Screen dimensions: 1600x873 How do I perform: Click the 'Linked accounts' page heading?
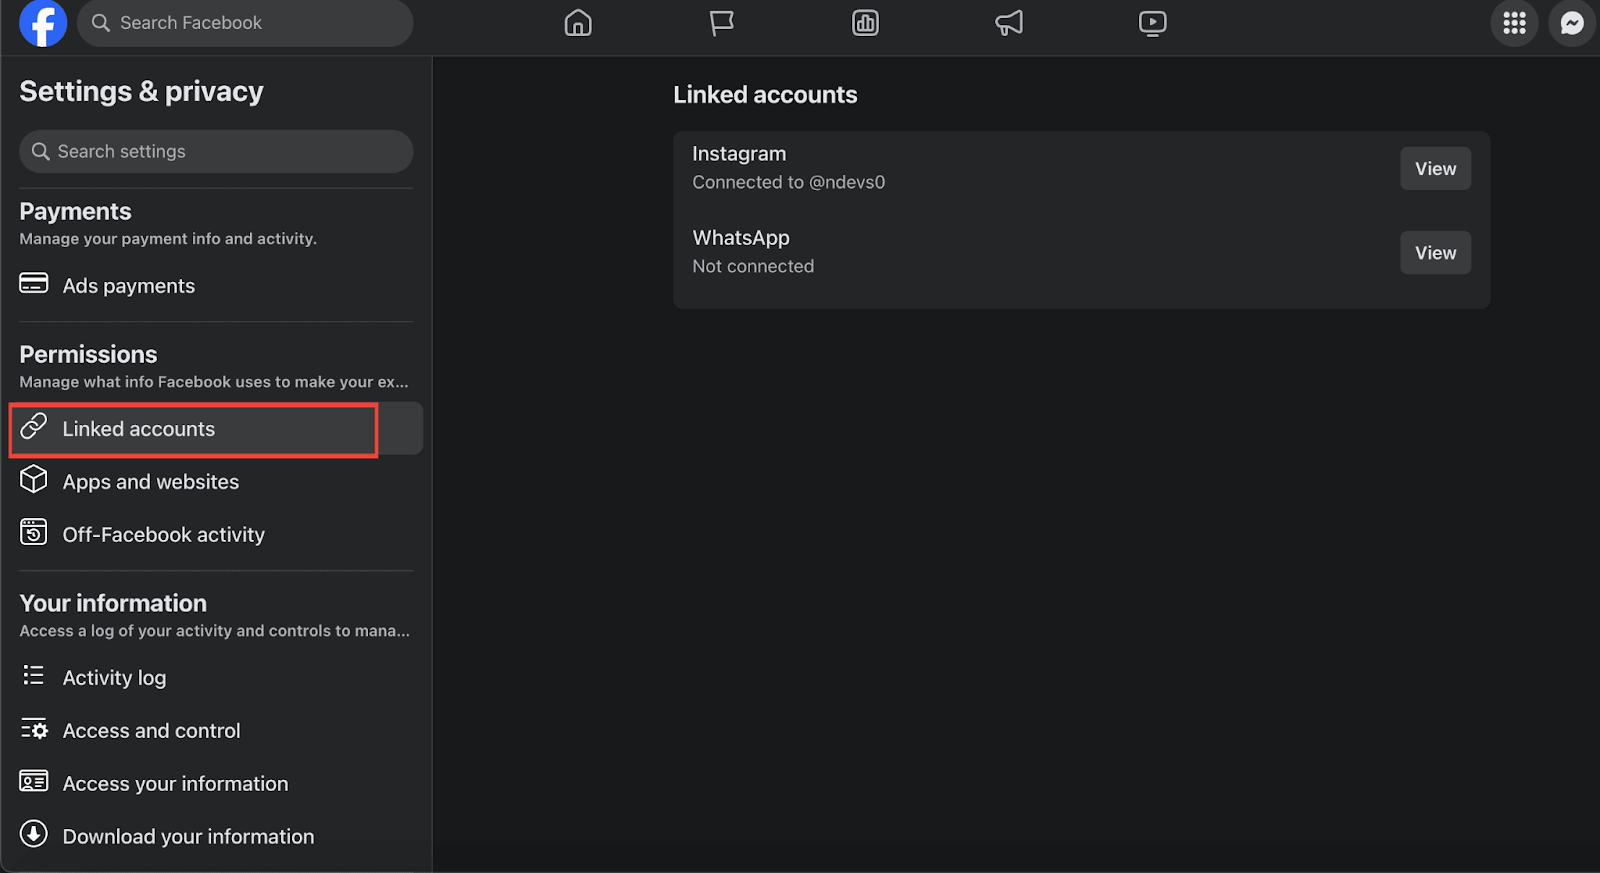point(765,95)
